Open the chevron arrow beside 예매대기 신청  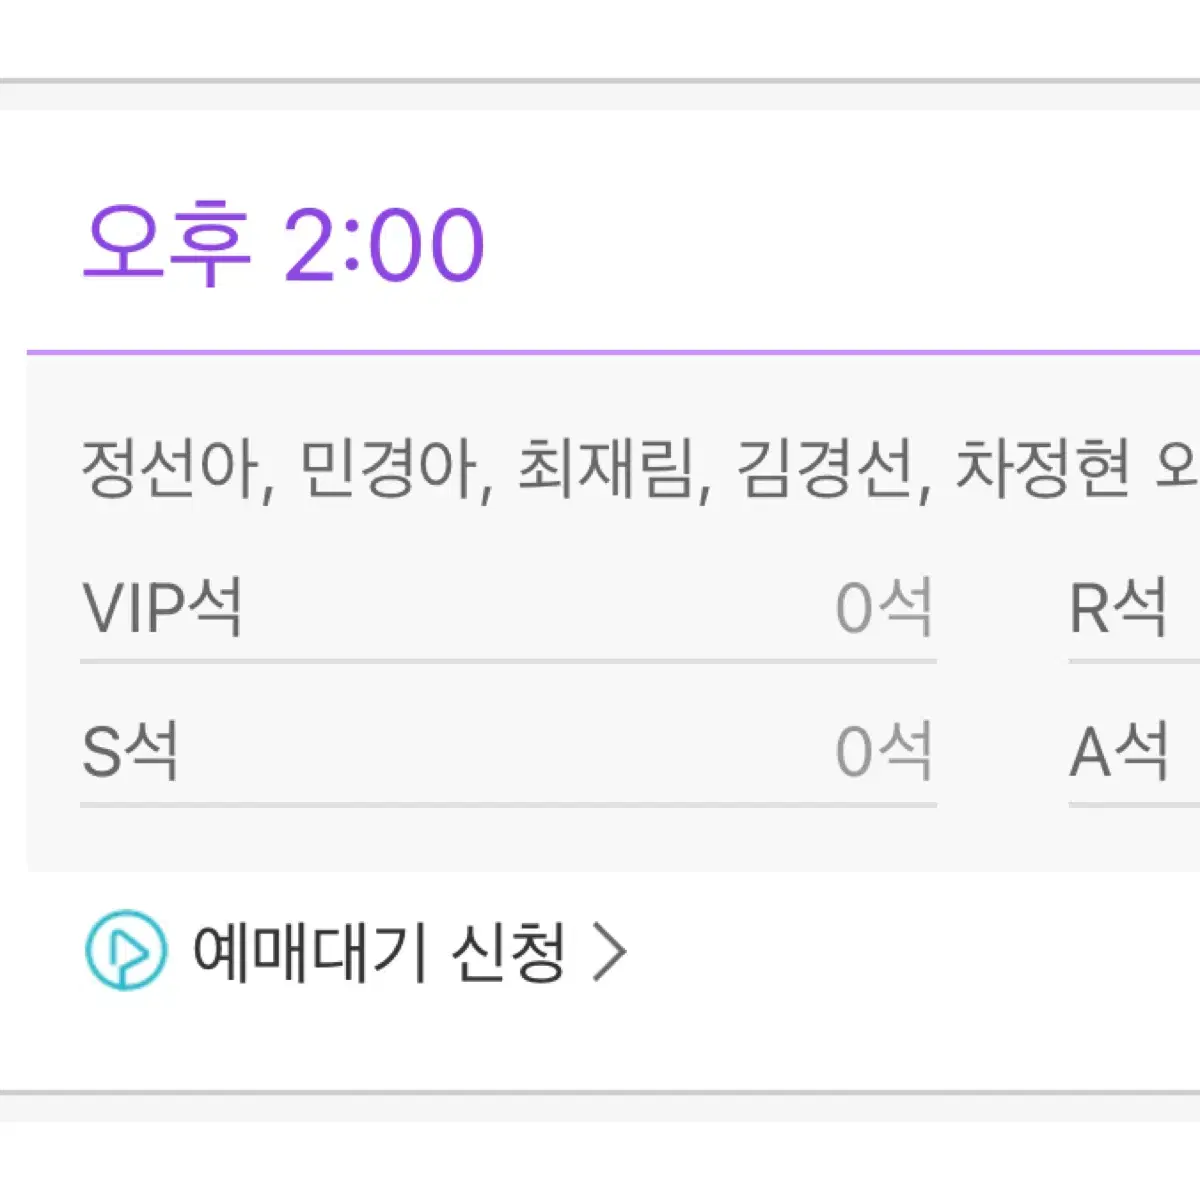coord(609,952)
